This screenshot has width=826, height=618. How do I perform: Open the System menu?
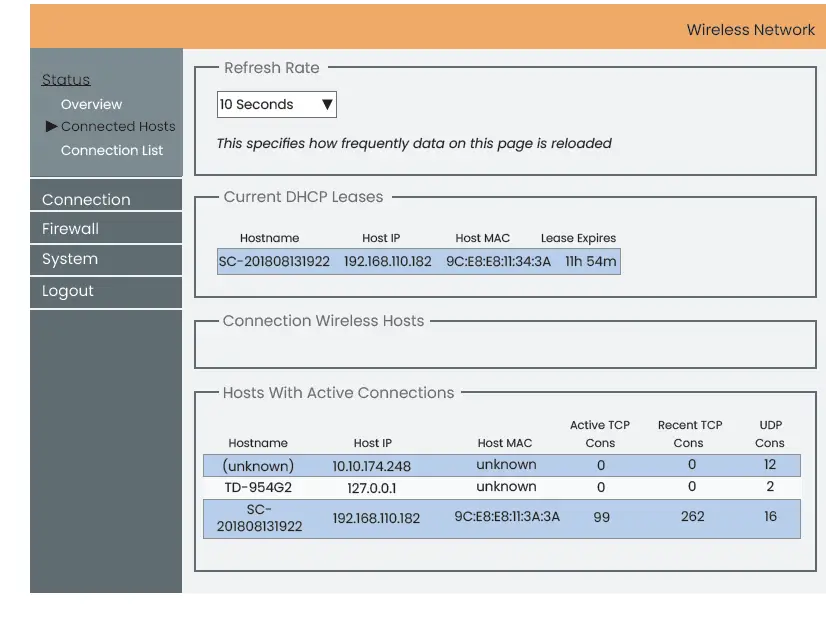[x=70, y=259]
